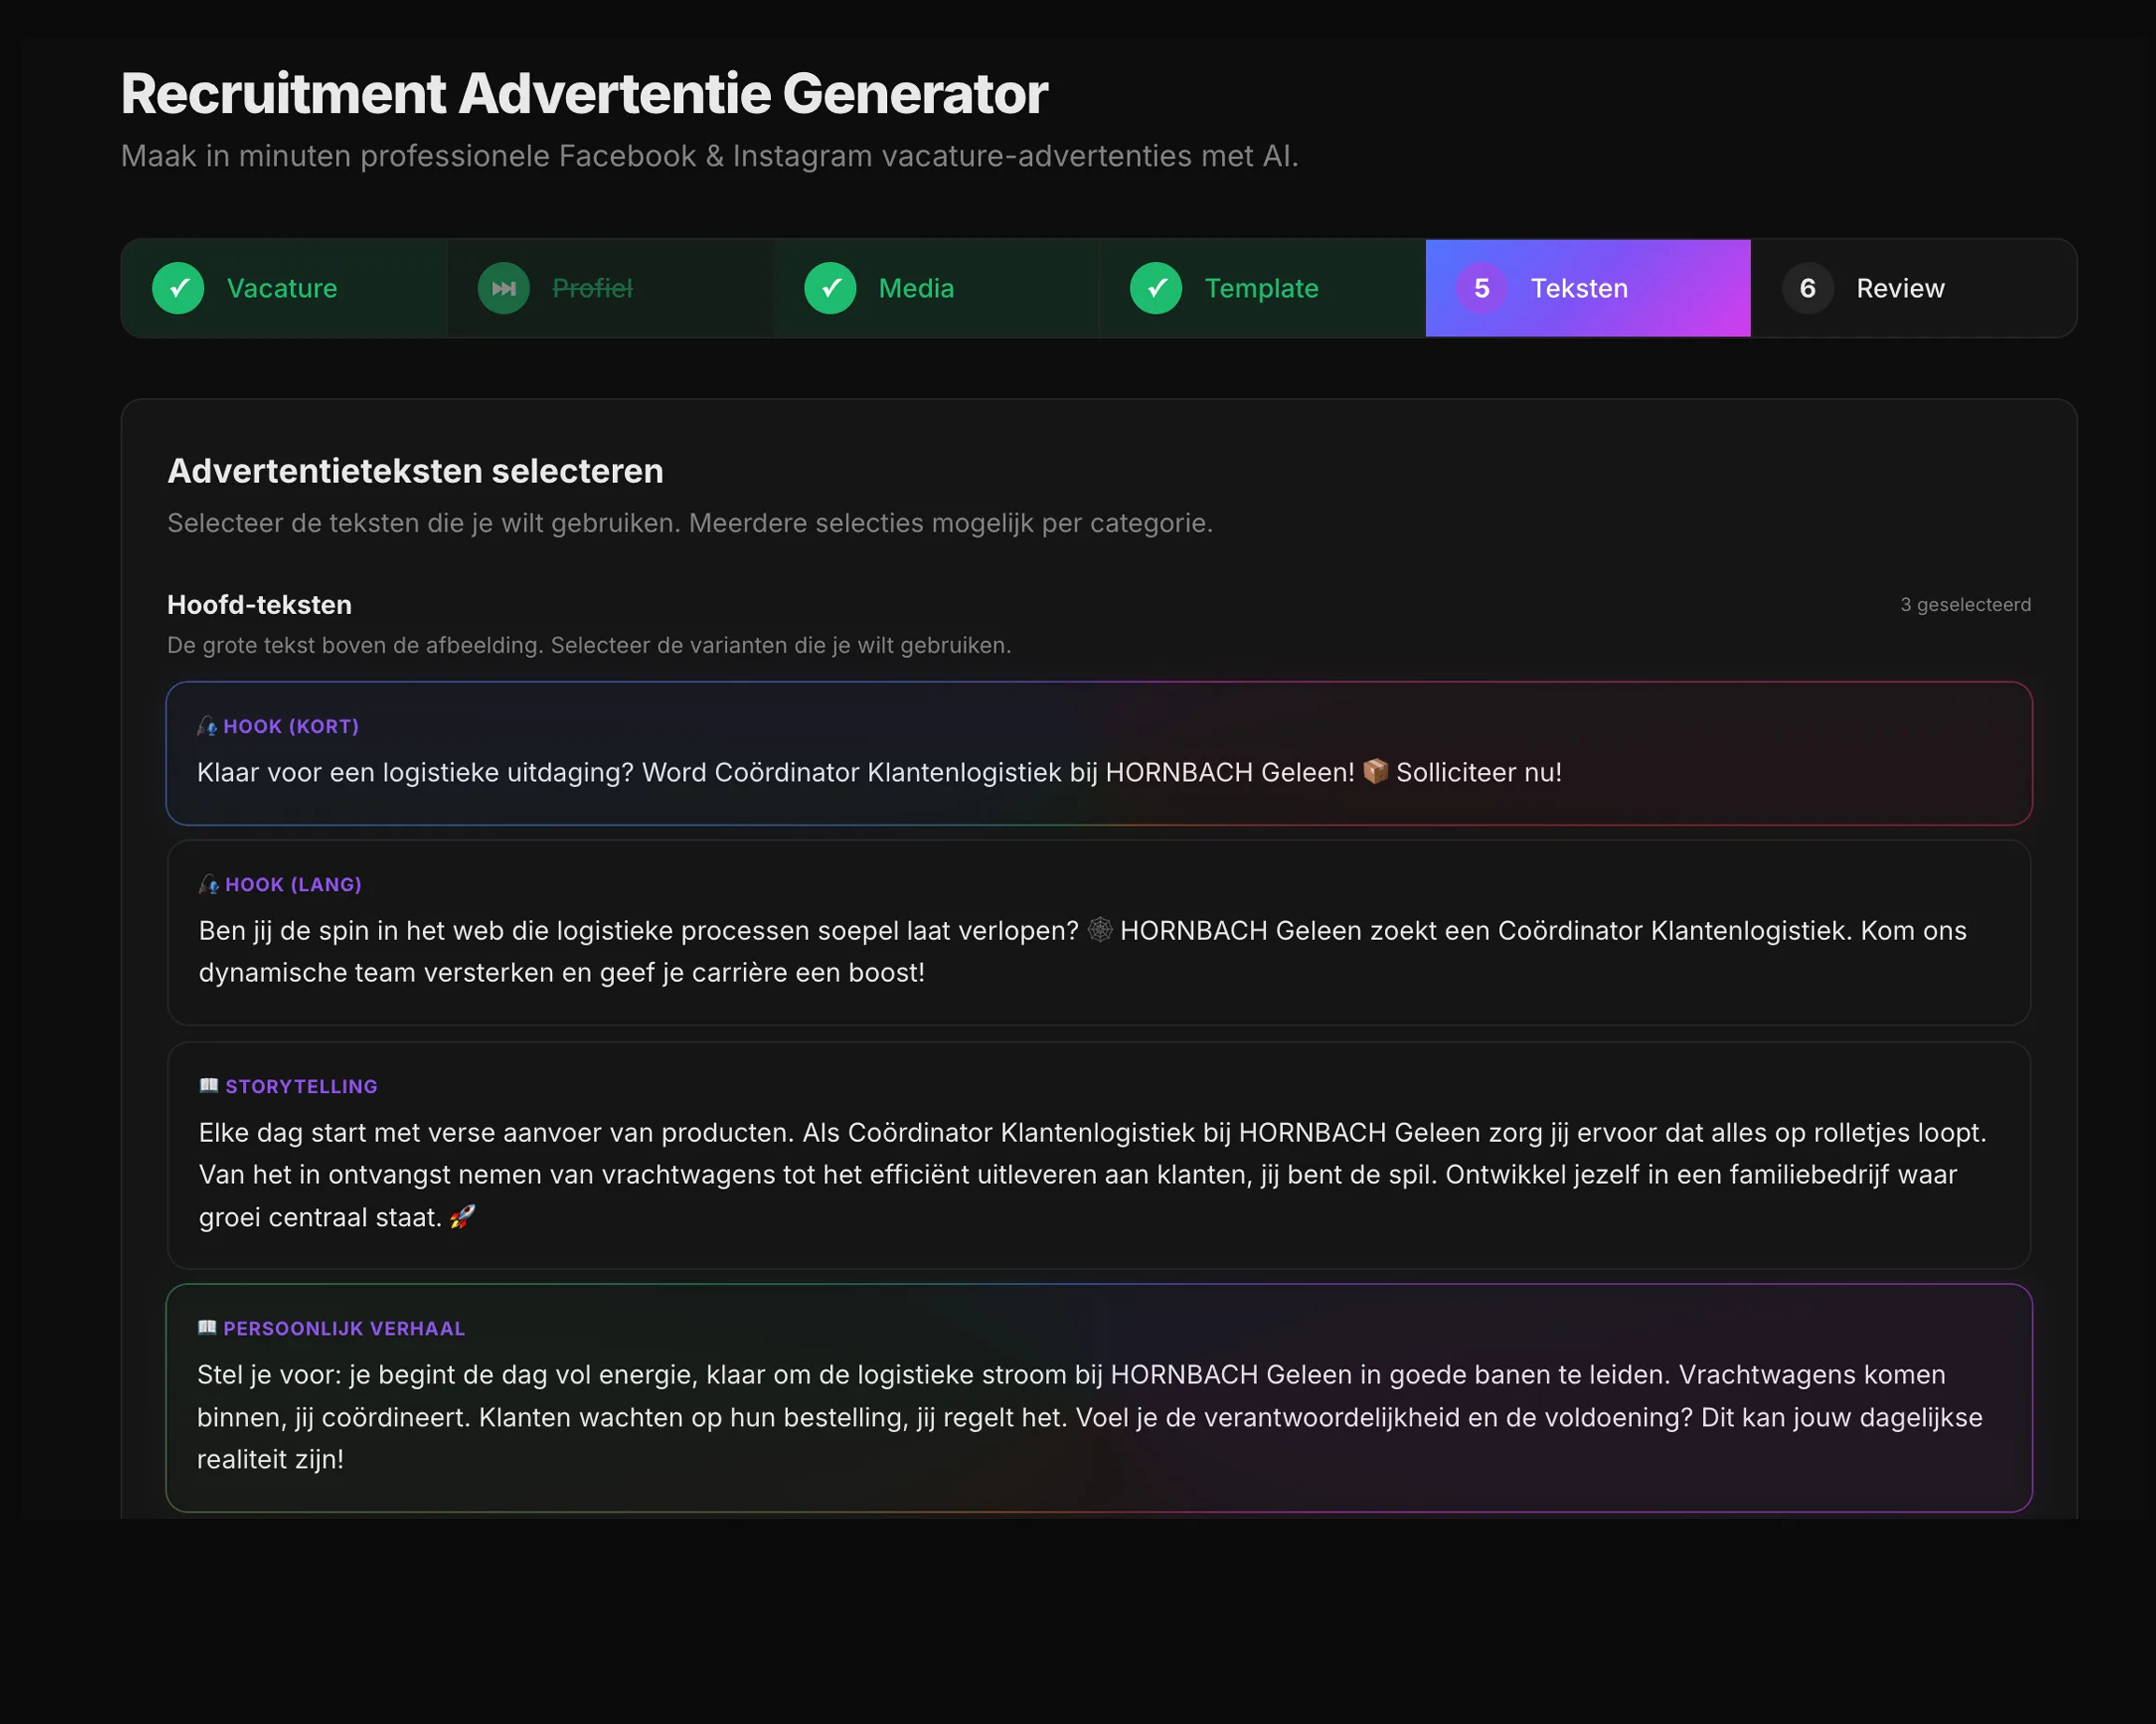Click the hook icon beside HOOK (KORT)

click(x=207, y=726)
